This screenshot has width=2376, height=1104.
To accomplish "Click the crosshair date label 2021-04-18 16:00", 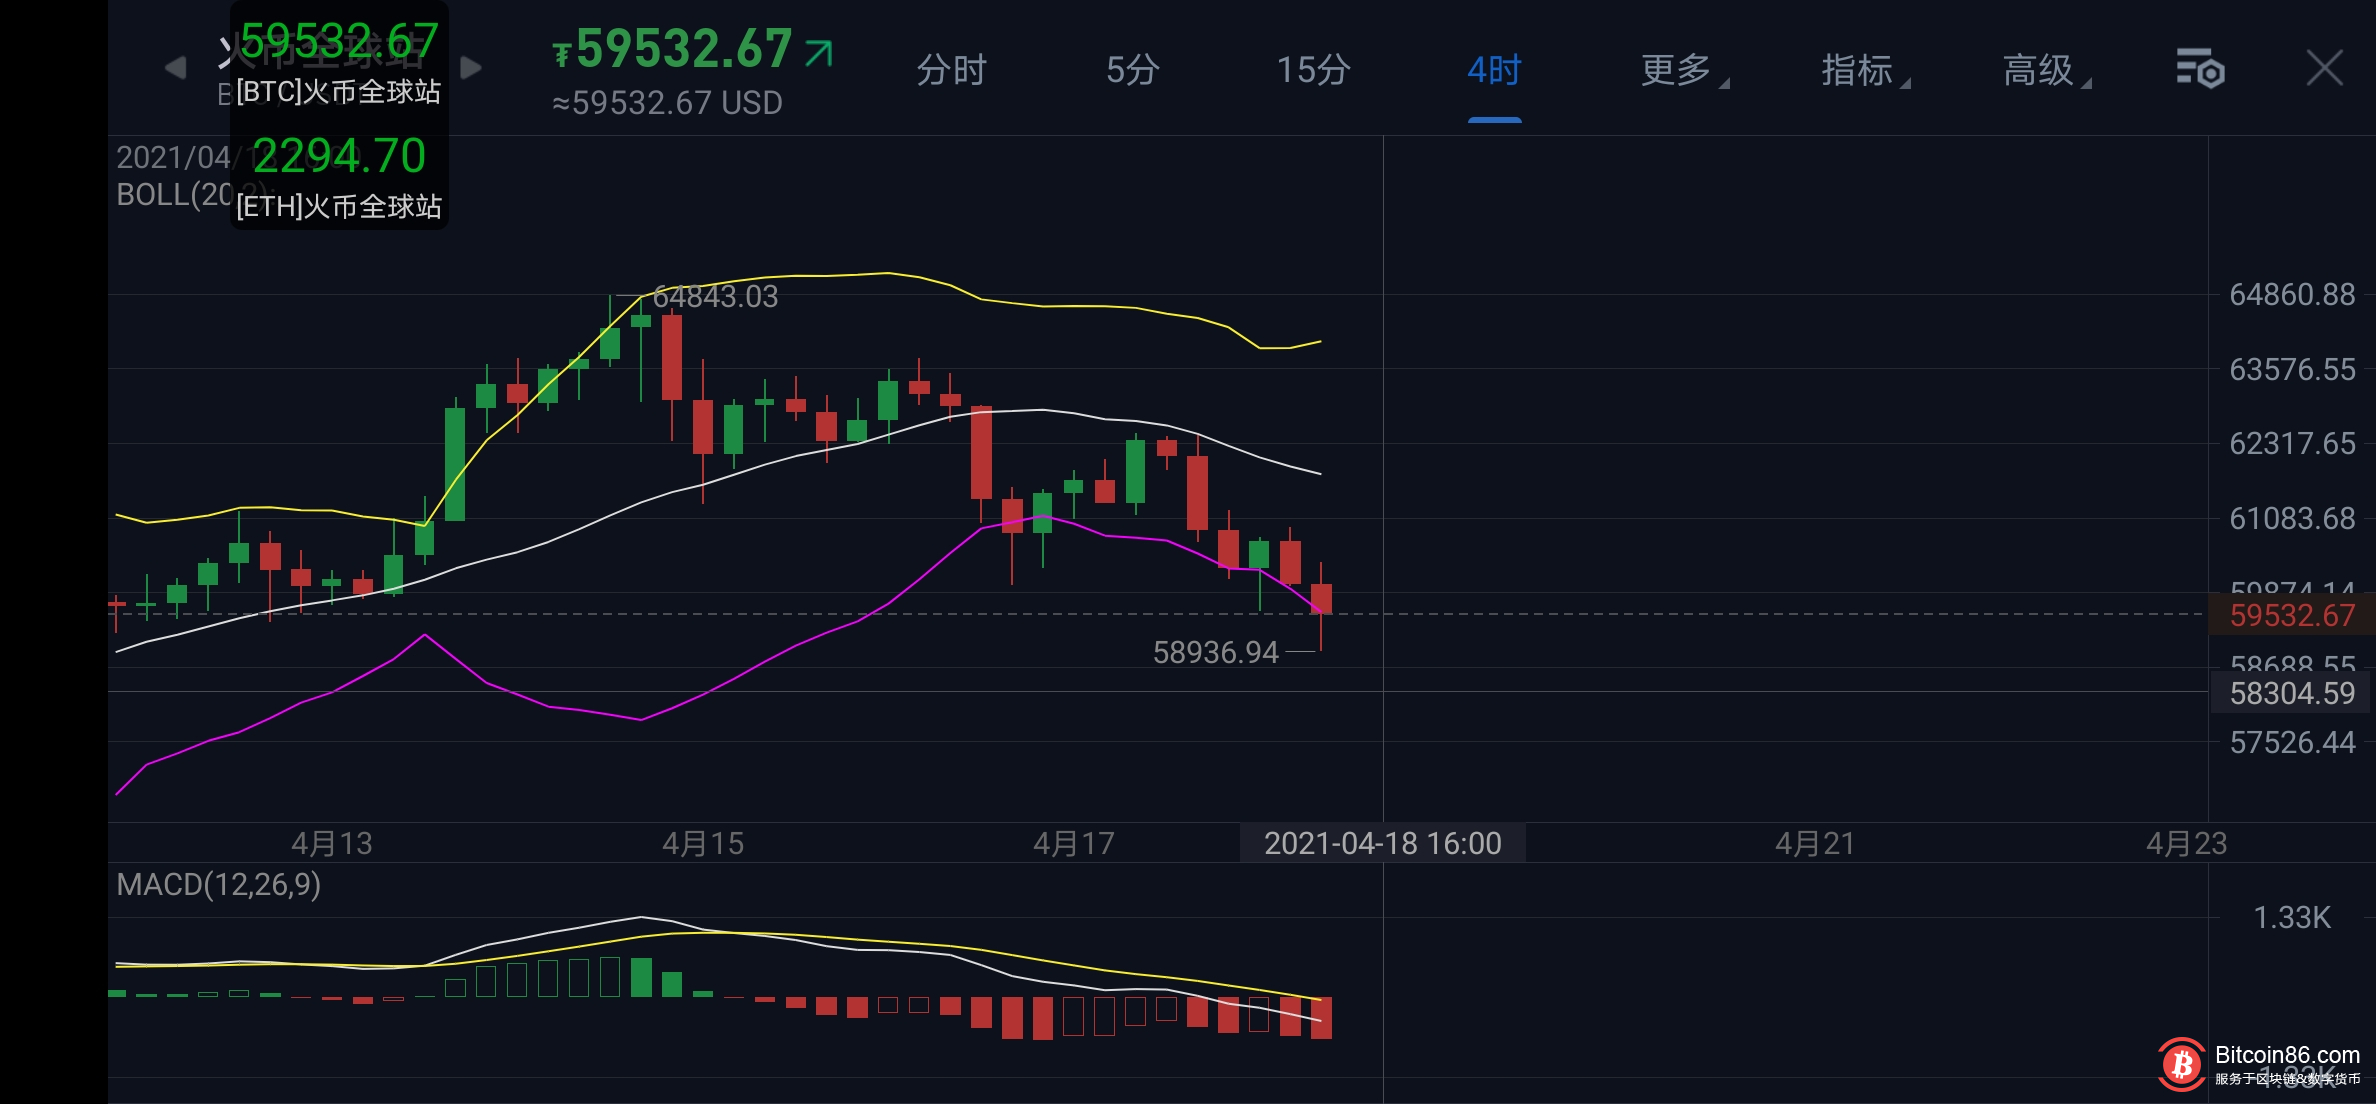I will click(1382, 843).
